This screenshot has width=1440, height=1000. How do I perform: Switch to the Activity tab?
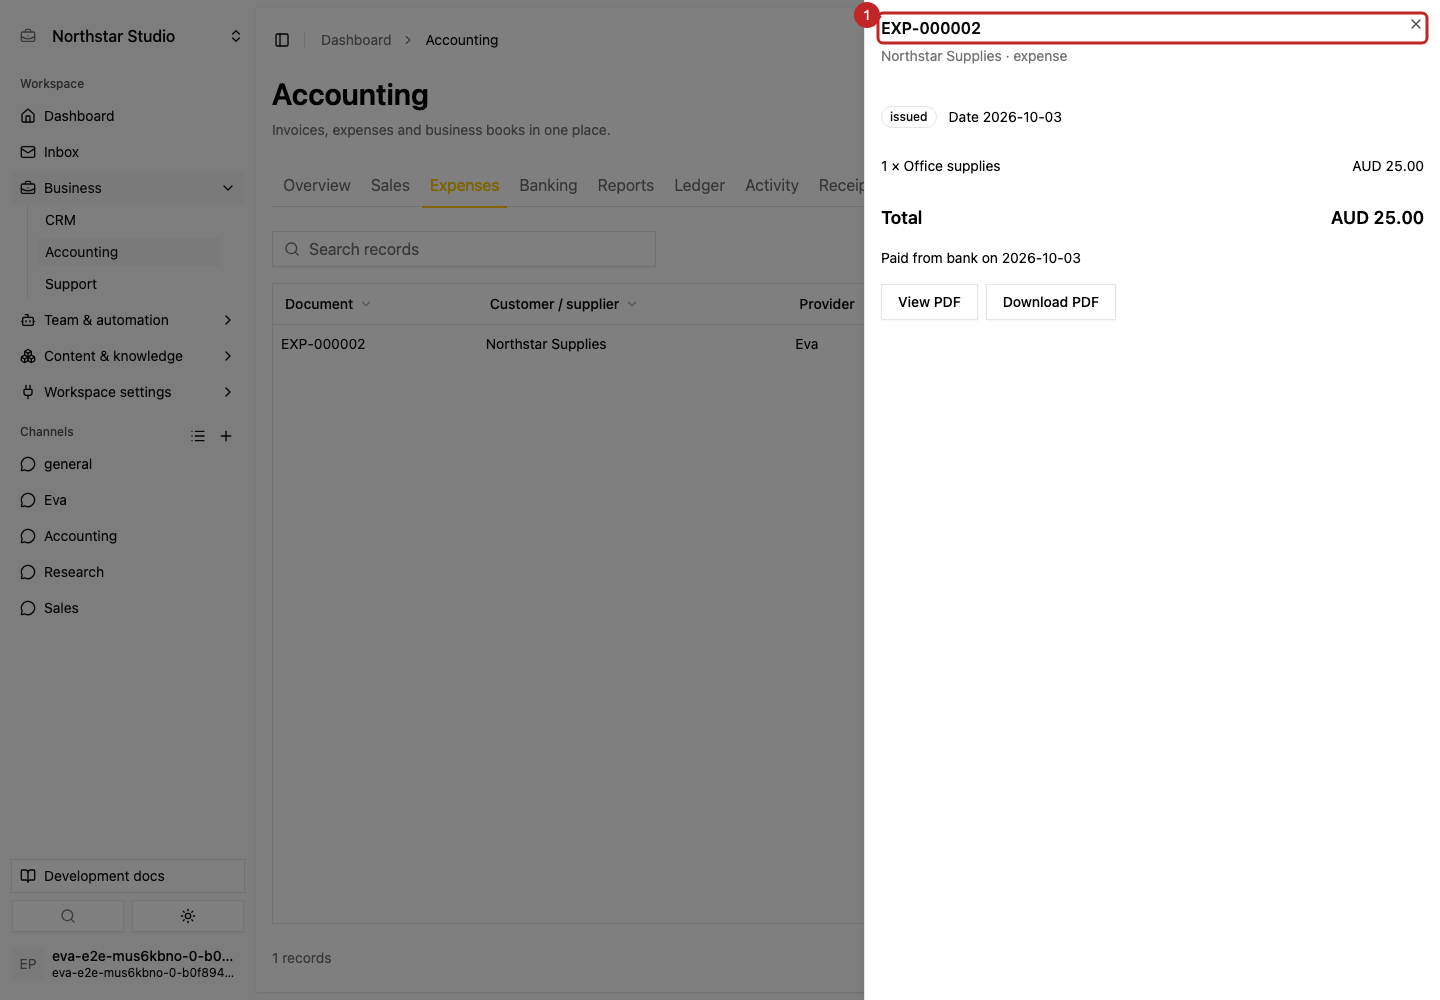click(772, 186)
